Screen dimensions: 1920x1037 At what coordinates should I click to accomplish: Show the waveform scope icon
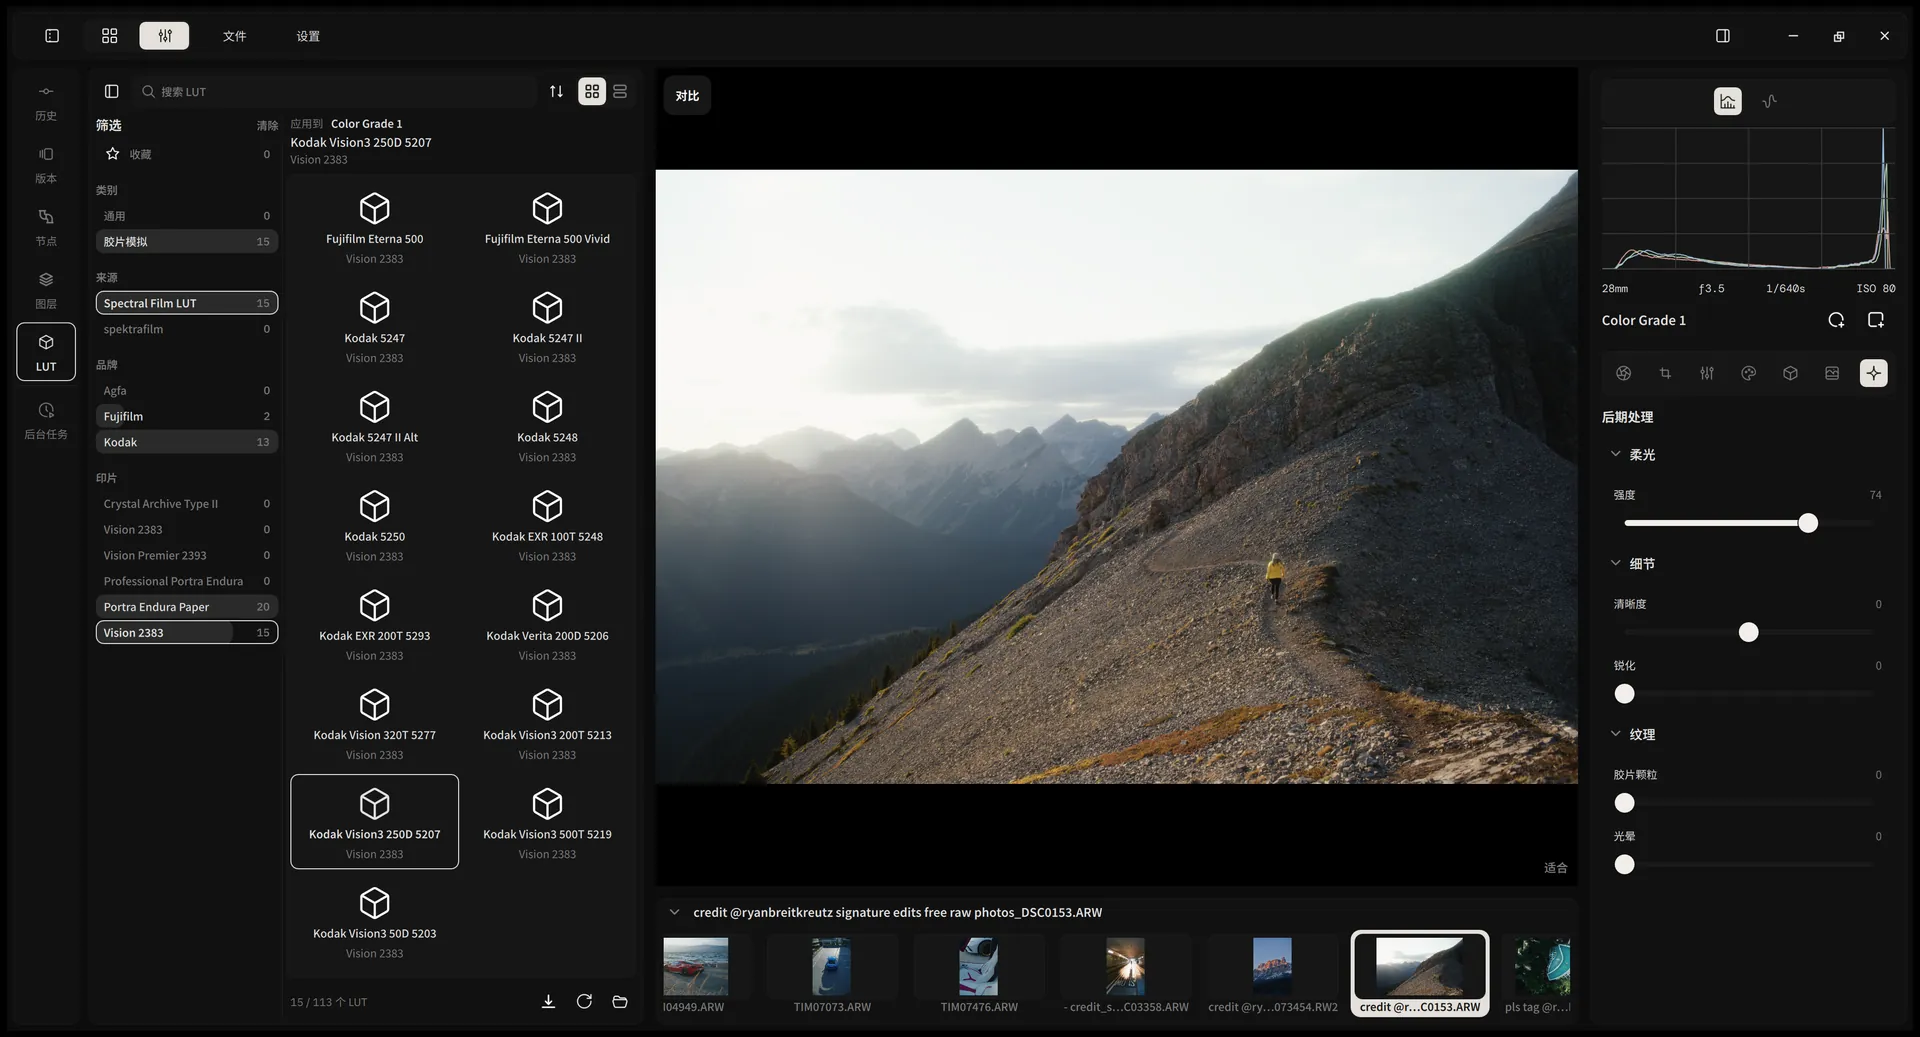[x=1769, y=101]
